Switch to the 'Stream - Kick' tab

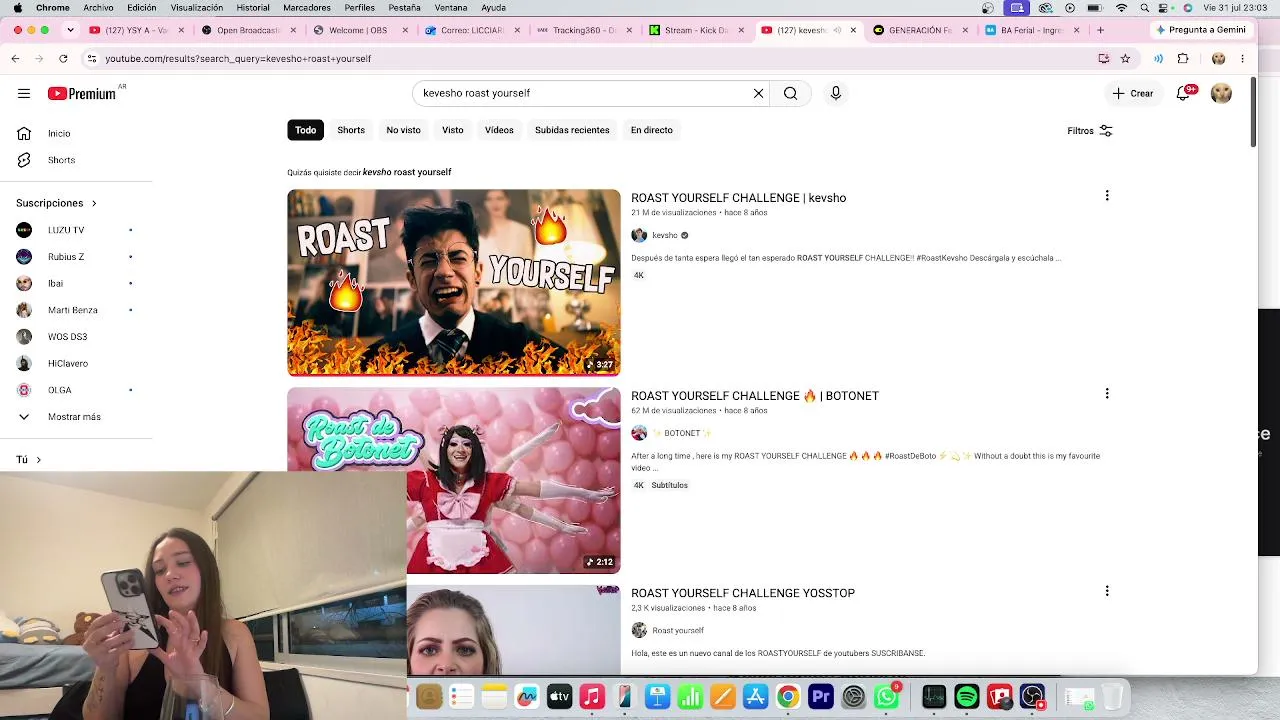[695, 30]
